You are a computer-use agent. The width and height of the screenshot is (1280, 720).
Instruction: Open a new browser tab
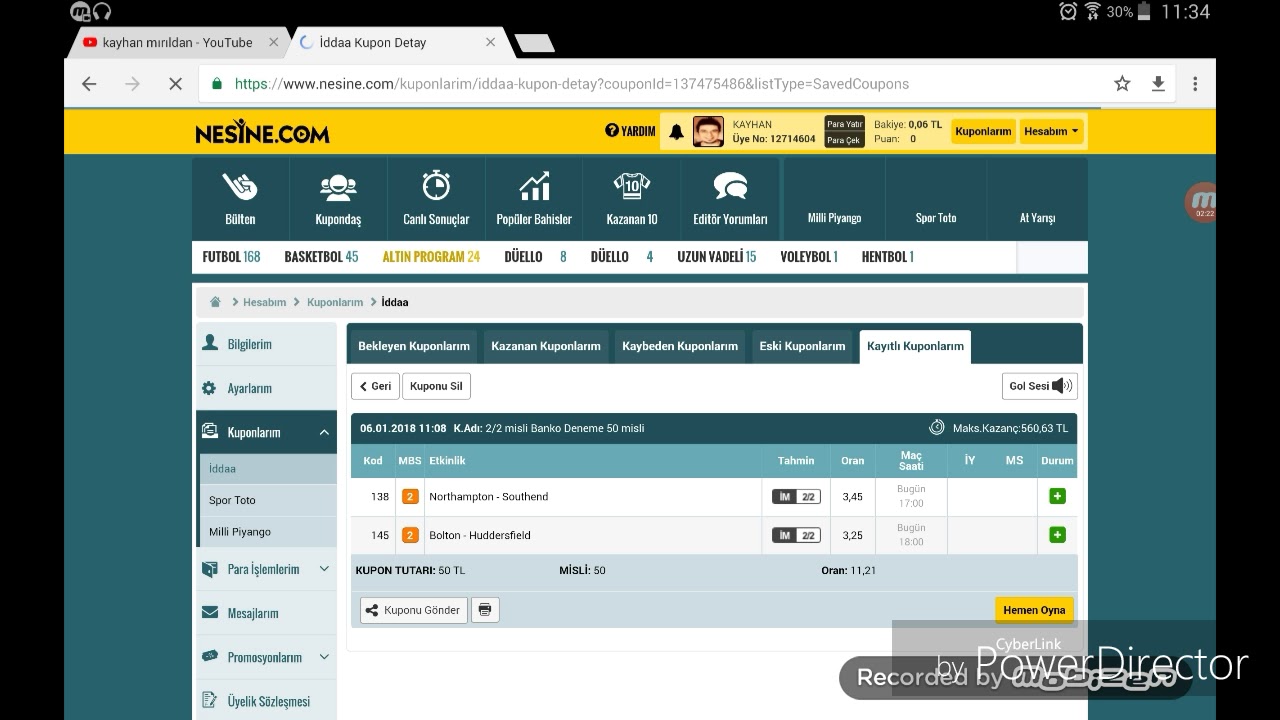[534, 43]
